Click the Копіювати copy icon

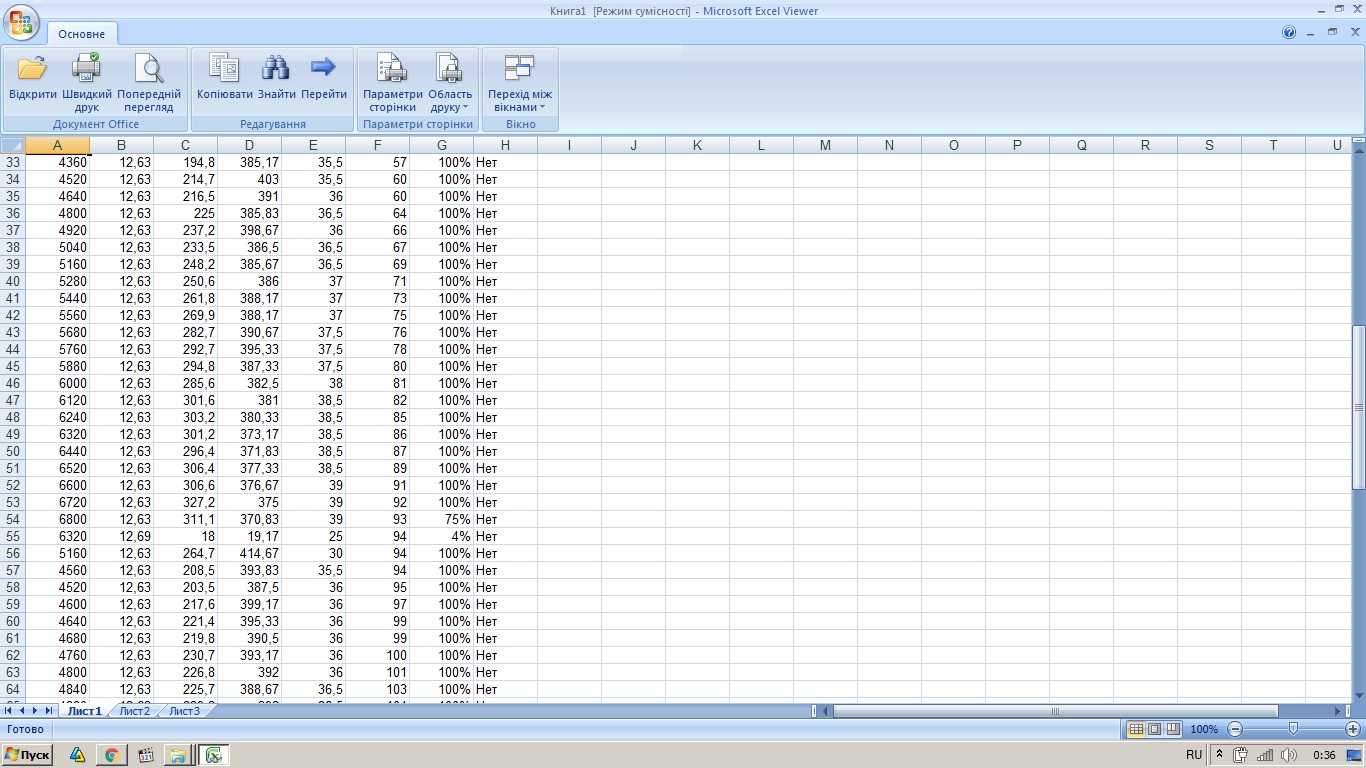click(x=224, y=67)
